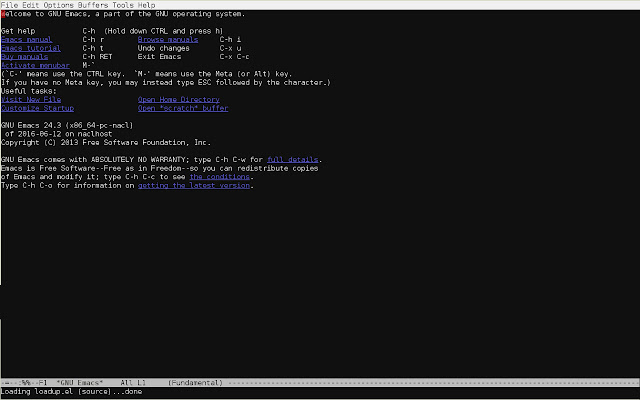The width and height of the screenshot is (640, 400).
Task: Follow the Emacs manual link
Action: (x=27, y=40)
